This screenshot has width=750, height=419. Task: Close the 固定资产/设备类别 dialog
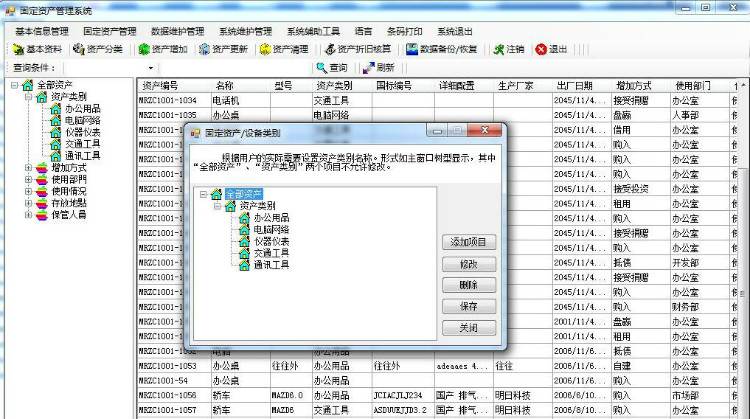(x=485, y=130)
